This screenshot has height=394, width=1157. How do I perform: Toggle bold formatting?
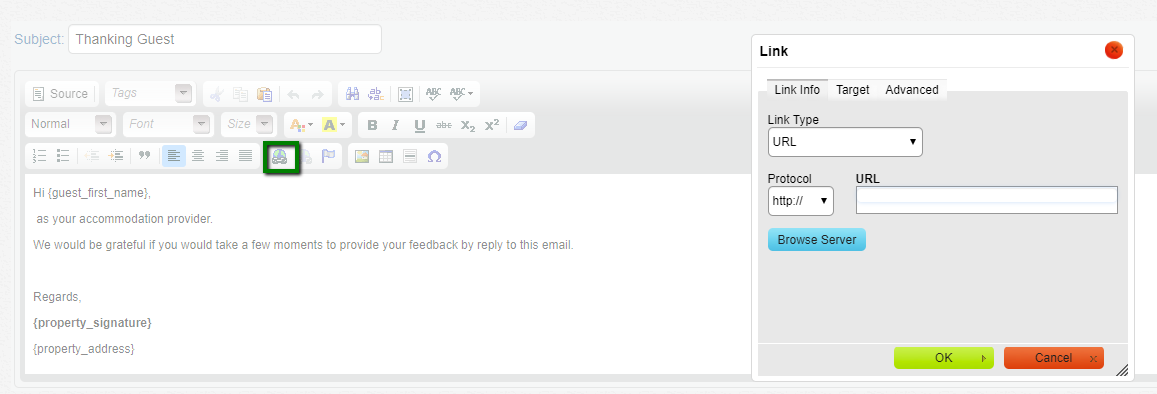click(x=372, y=125)
